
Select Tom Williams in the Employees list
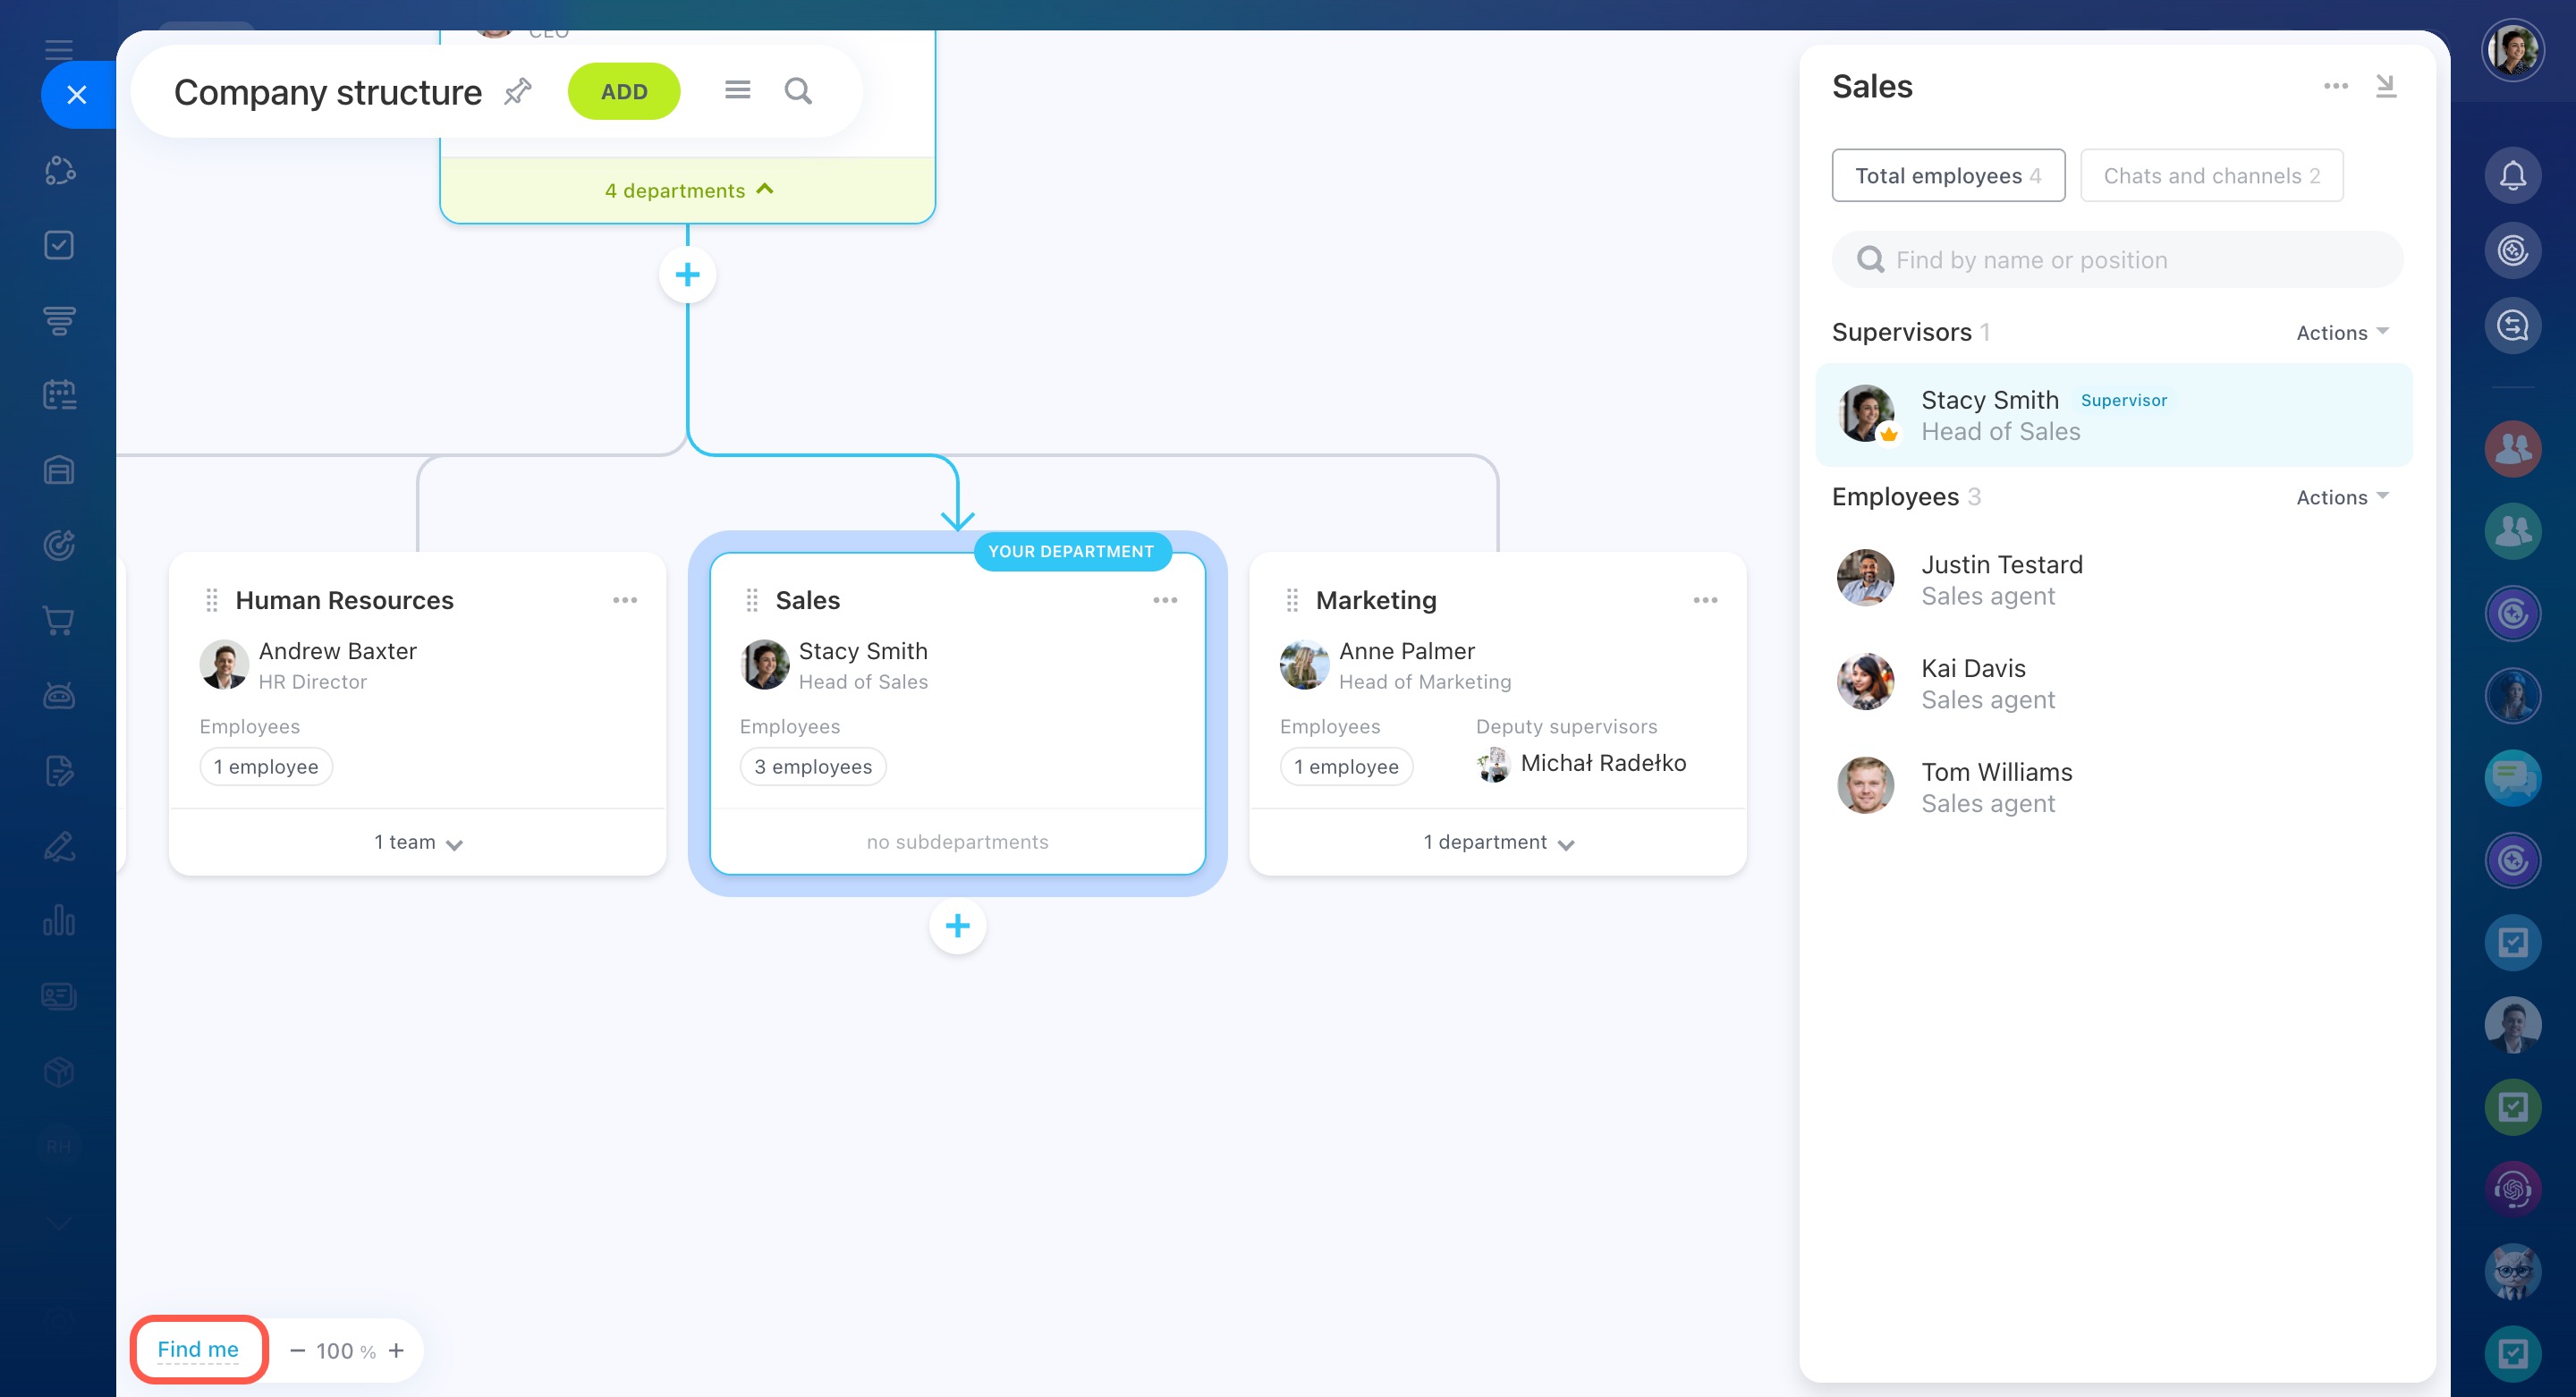coord(2114,788)
